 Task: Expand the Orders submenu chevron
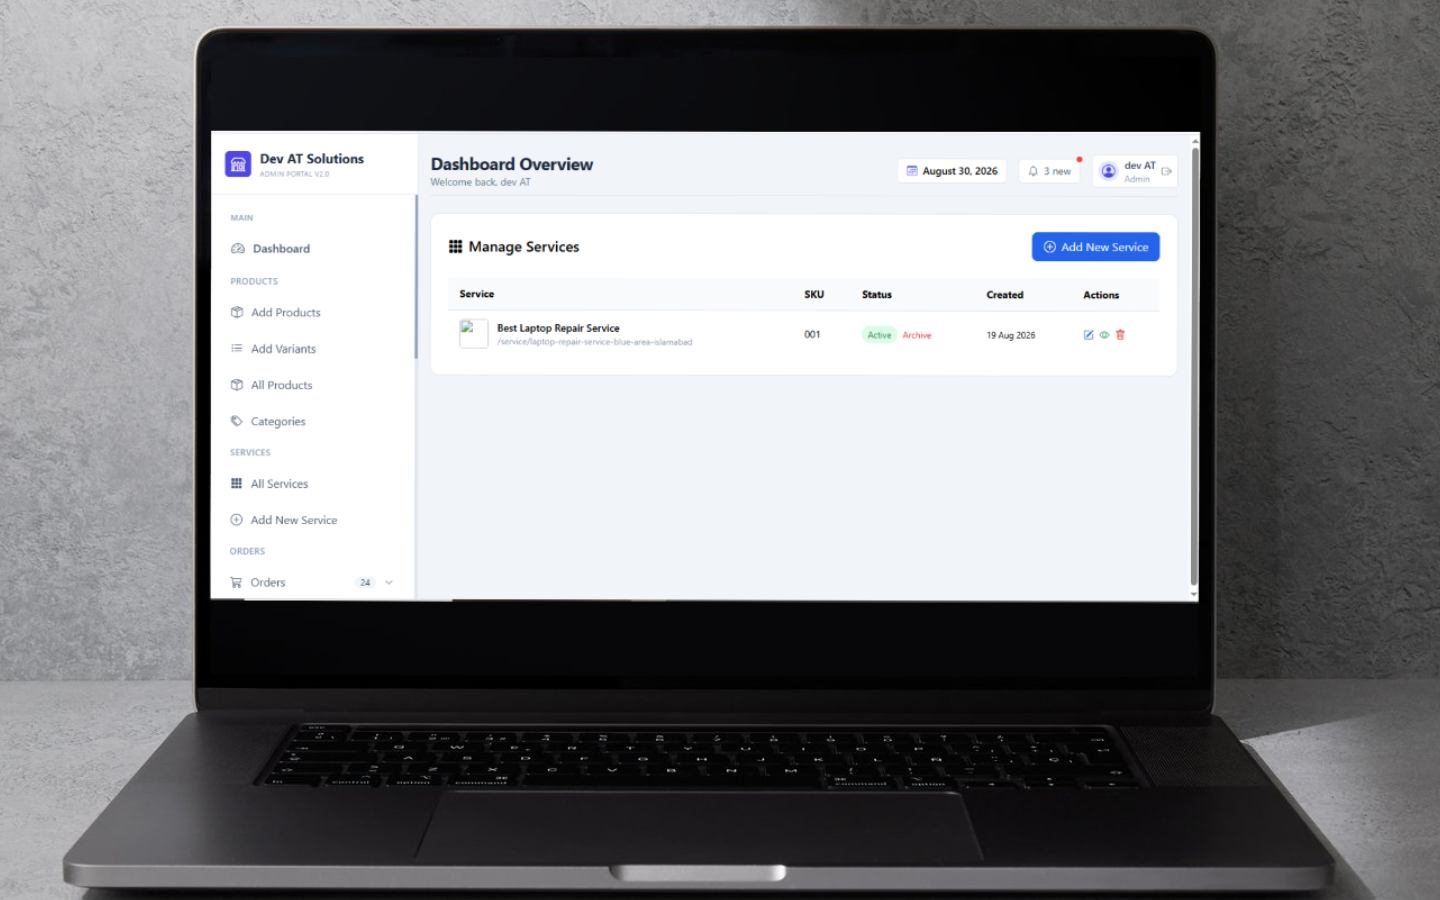click(389, 582)
